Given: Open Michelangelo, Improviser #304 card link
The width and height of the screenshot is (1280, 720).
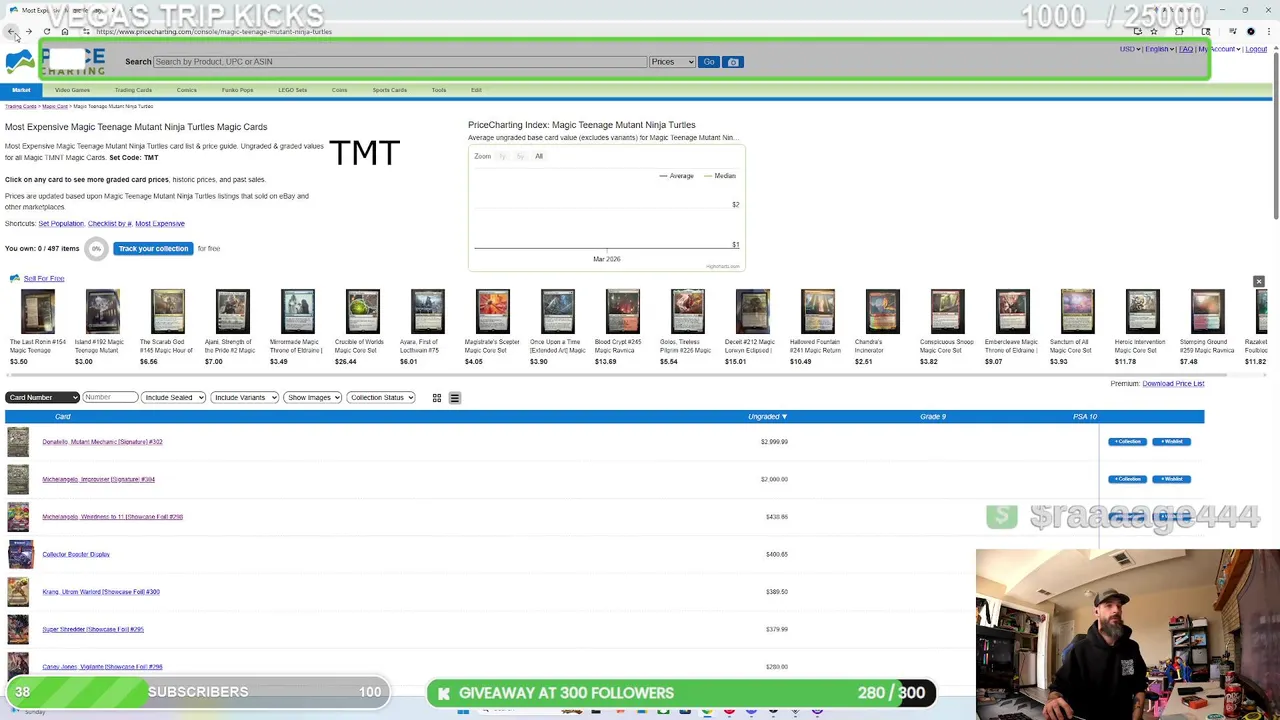Looking at the screenshot, I should 98,480.
